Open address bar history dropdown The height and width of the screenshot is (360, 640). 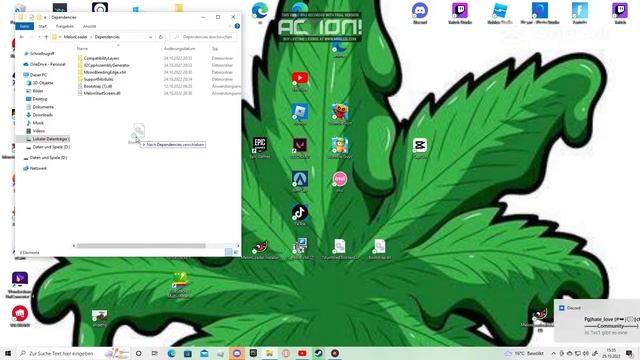[x=151, y=37]
